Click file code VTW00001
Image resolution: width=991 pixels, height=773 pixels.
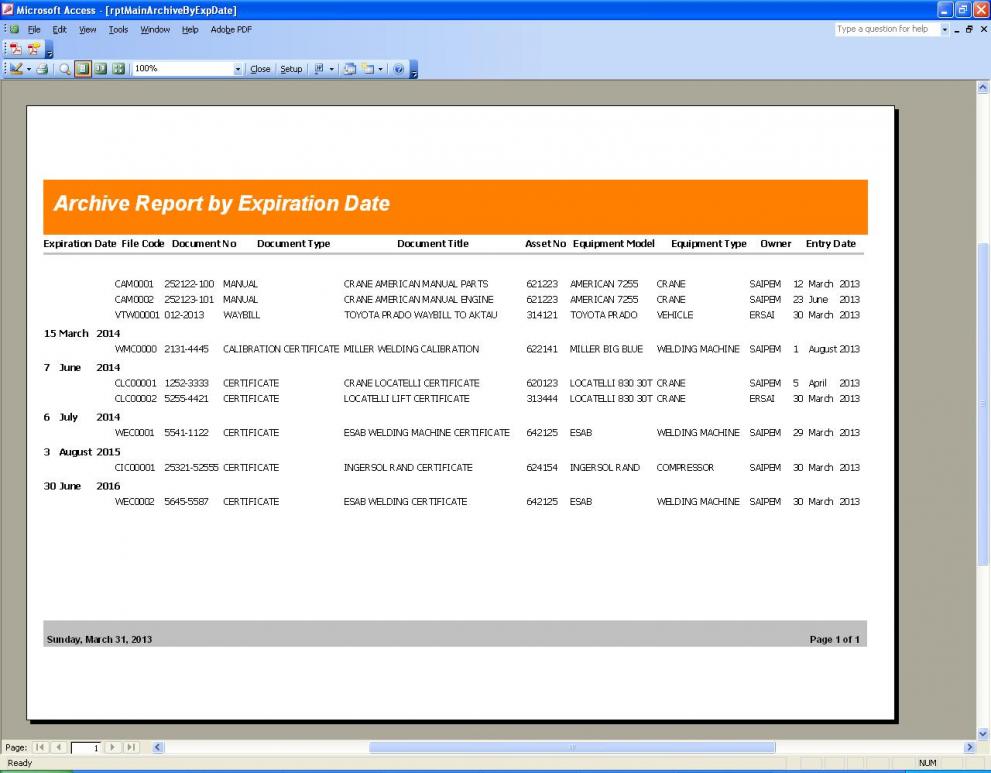coord(137,315)
